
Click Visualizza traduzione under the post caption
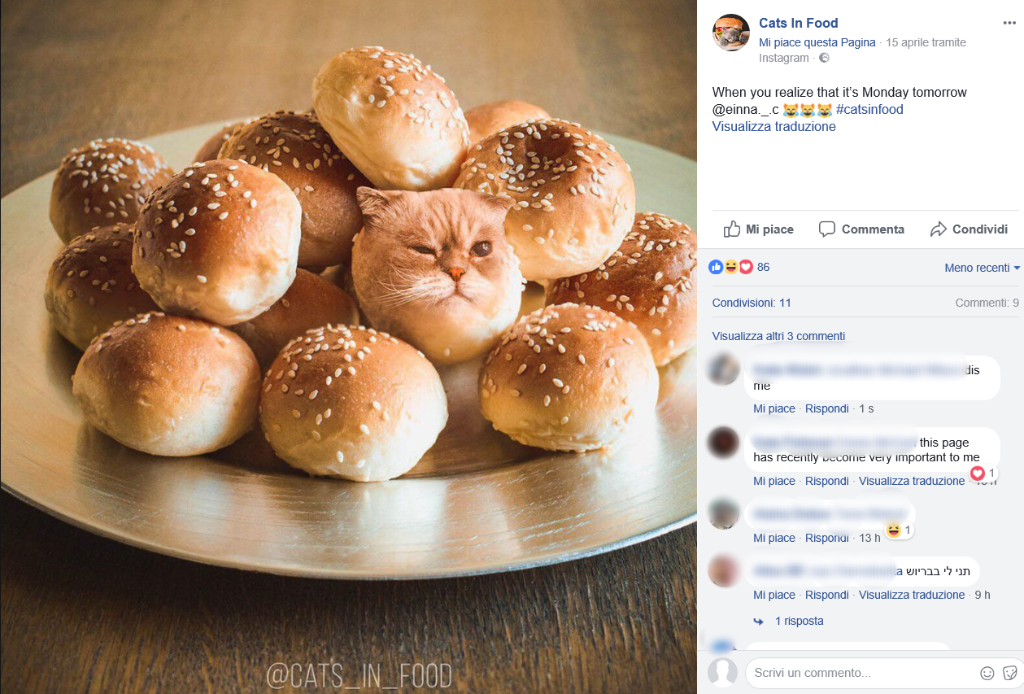[773, 127]
